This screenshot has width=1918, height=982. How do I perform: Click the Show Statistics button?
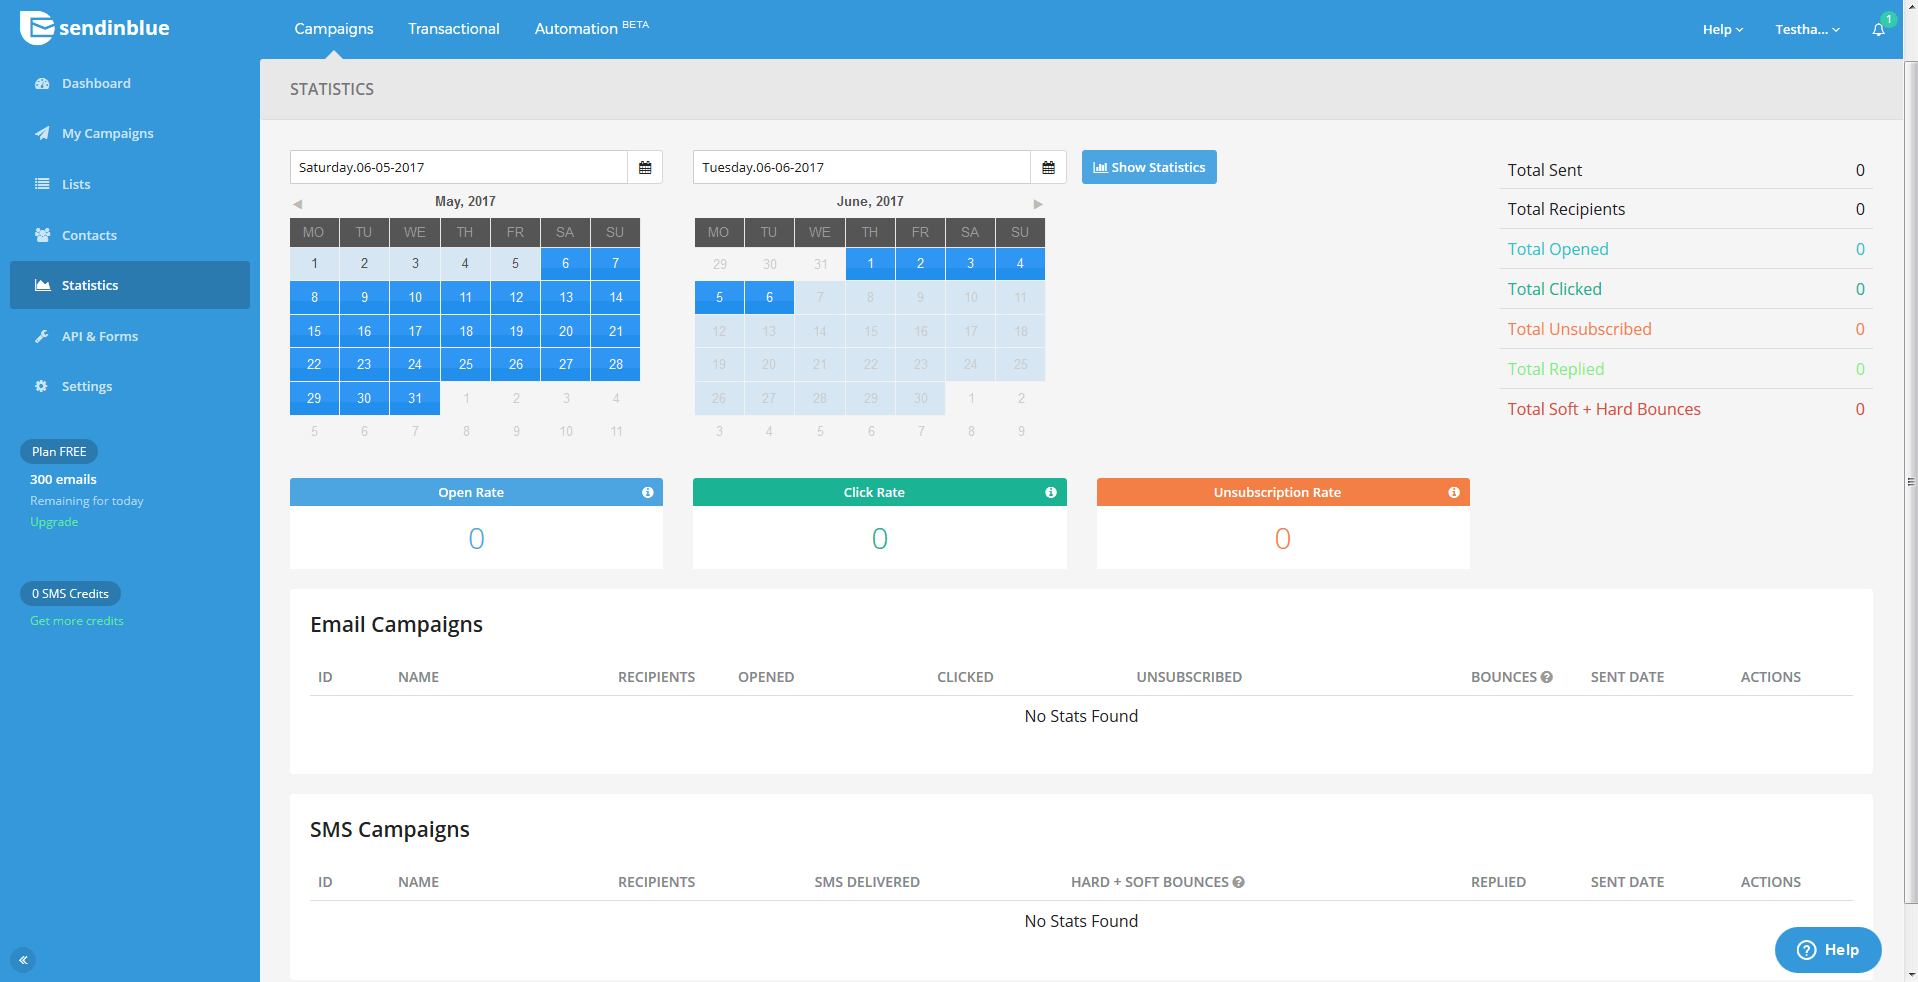pos(1149,167)
